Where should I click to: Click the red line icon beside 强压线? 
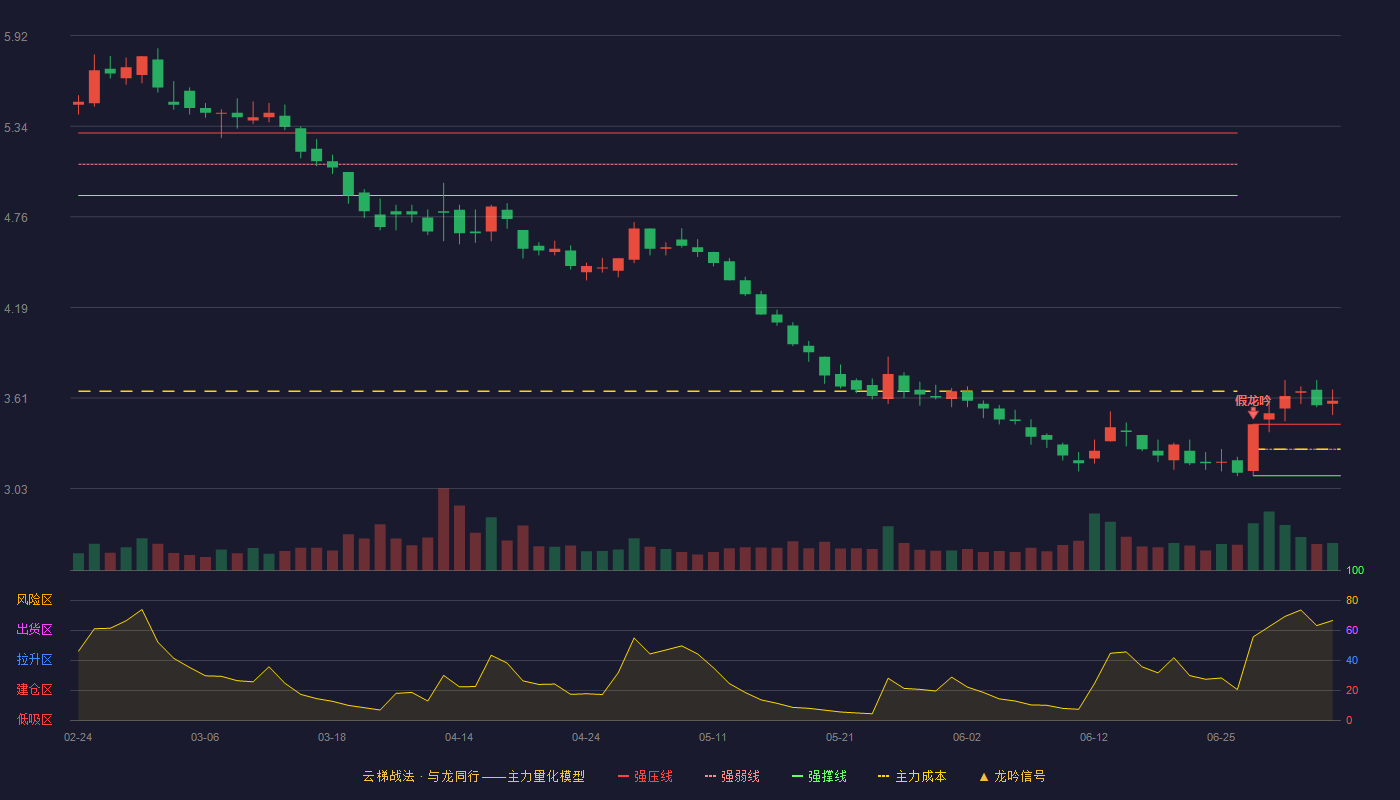pos(623,776)
